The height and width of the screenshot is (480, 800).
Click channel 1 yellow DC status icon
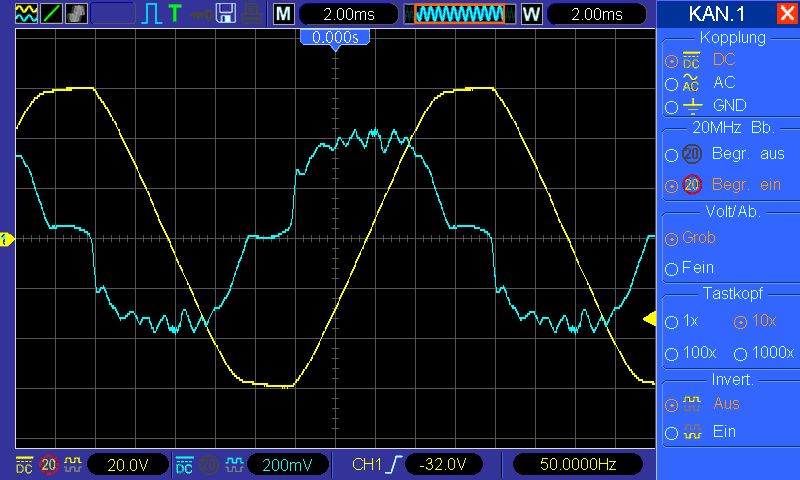24,465
